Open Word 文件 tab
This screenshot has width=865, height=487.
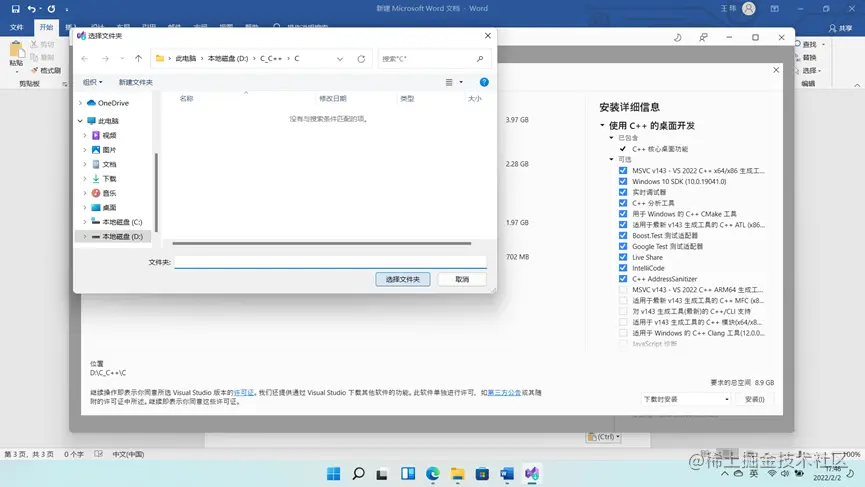[17, 27]
